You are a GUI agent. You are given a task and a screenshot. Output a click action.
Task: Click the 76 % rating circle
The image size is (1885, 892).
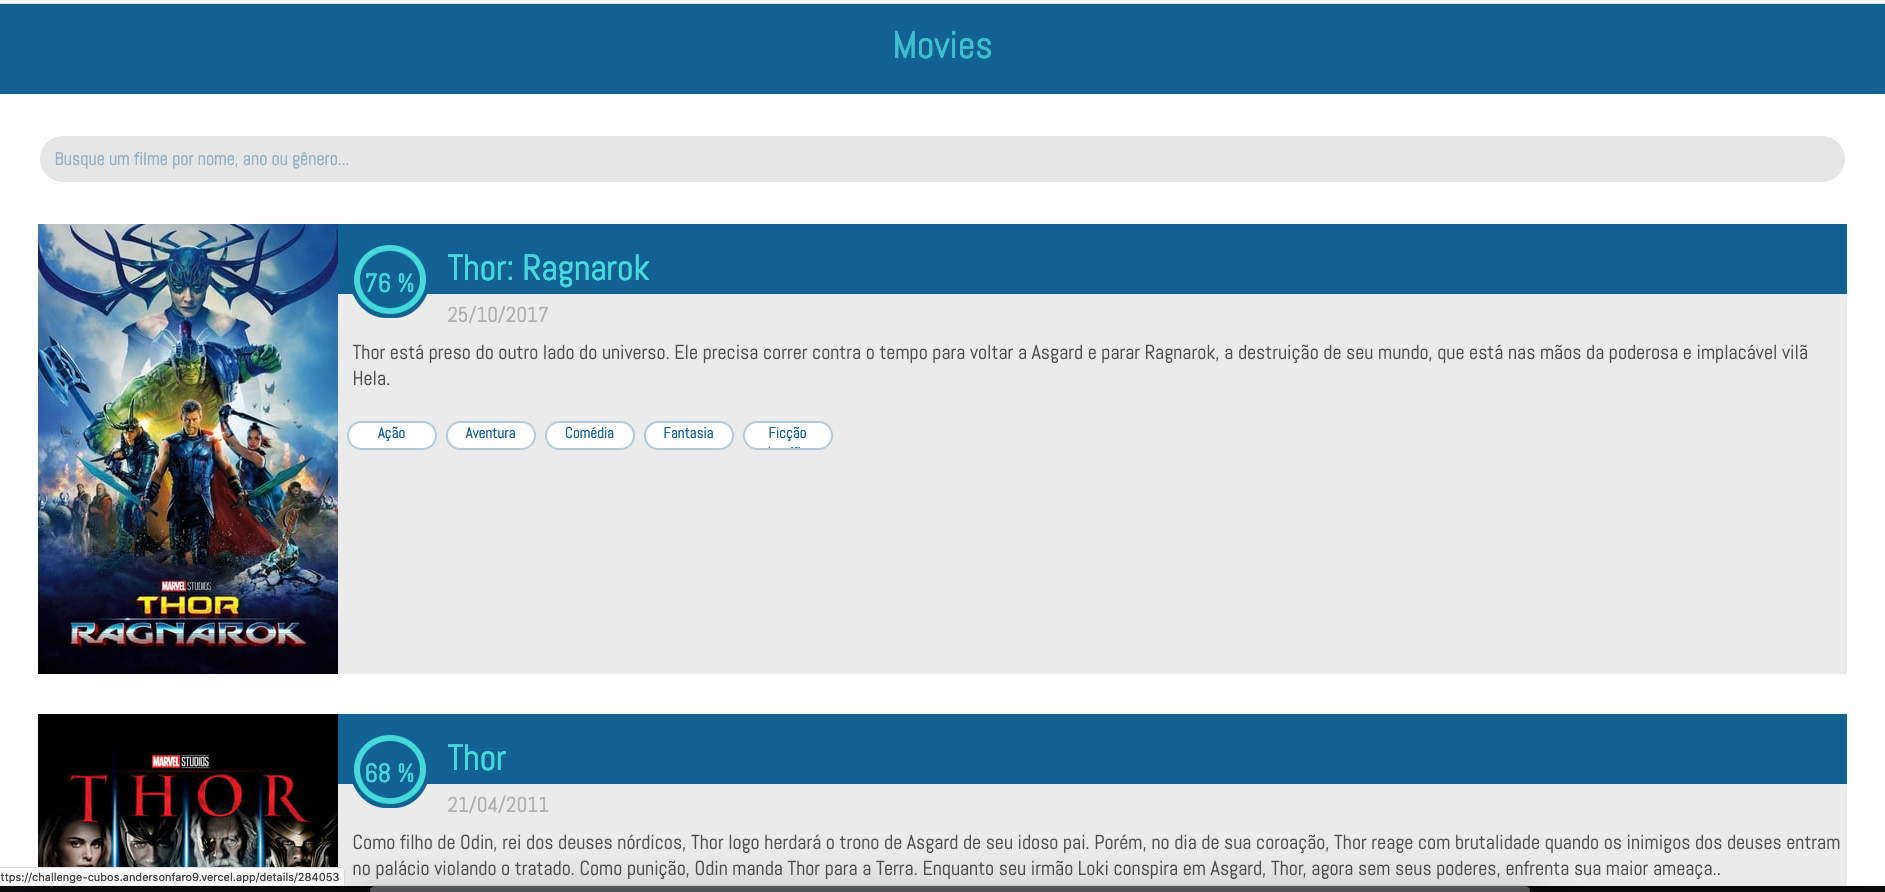tap(390, 282)
